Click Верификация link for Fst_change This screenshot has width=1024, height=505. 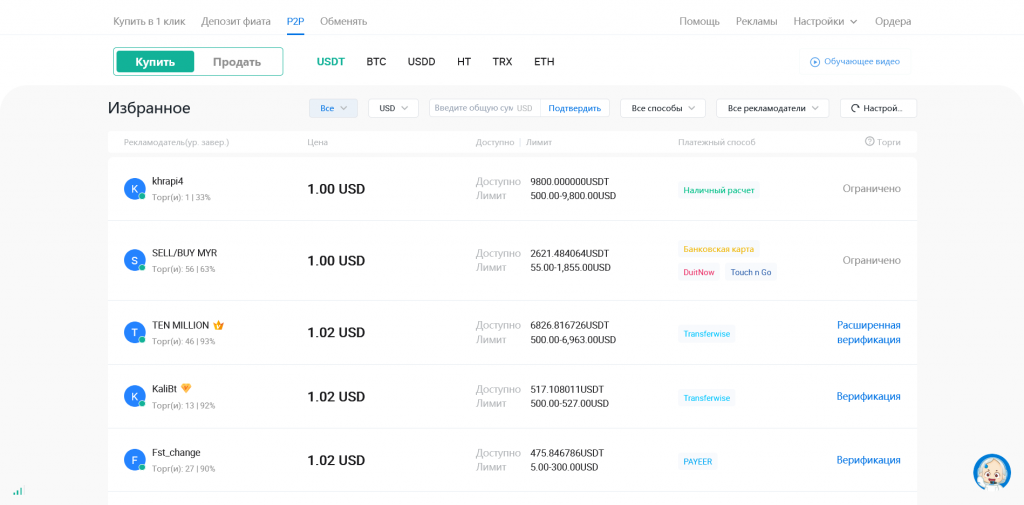pyautogui.click(x=869, y=461)
